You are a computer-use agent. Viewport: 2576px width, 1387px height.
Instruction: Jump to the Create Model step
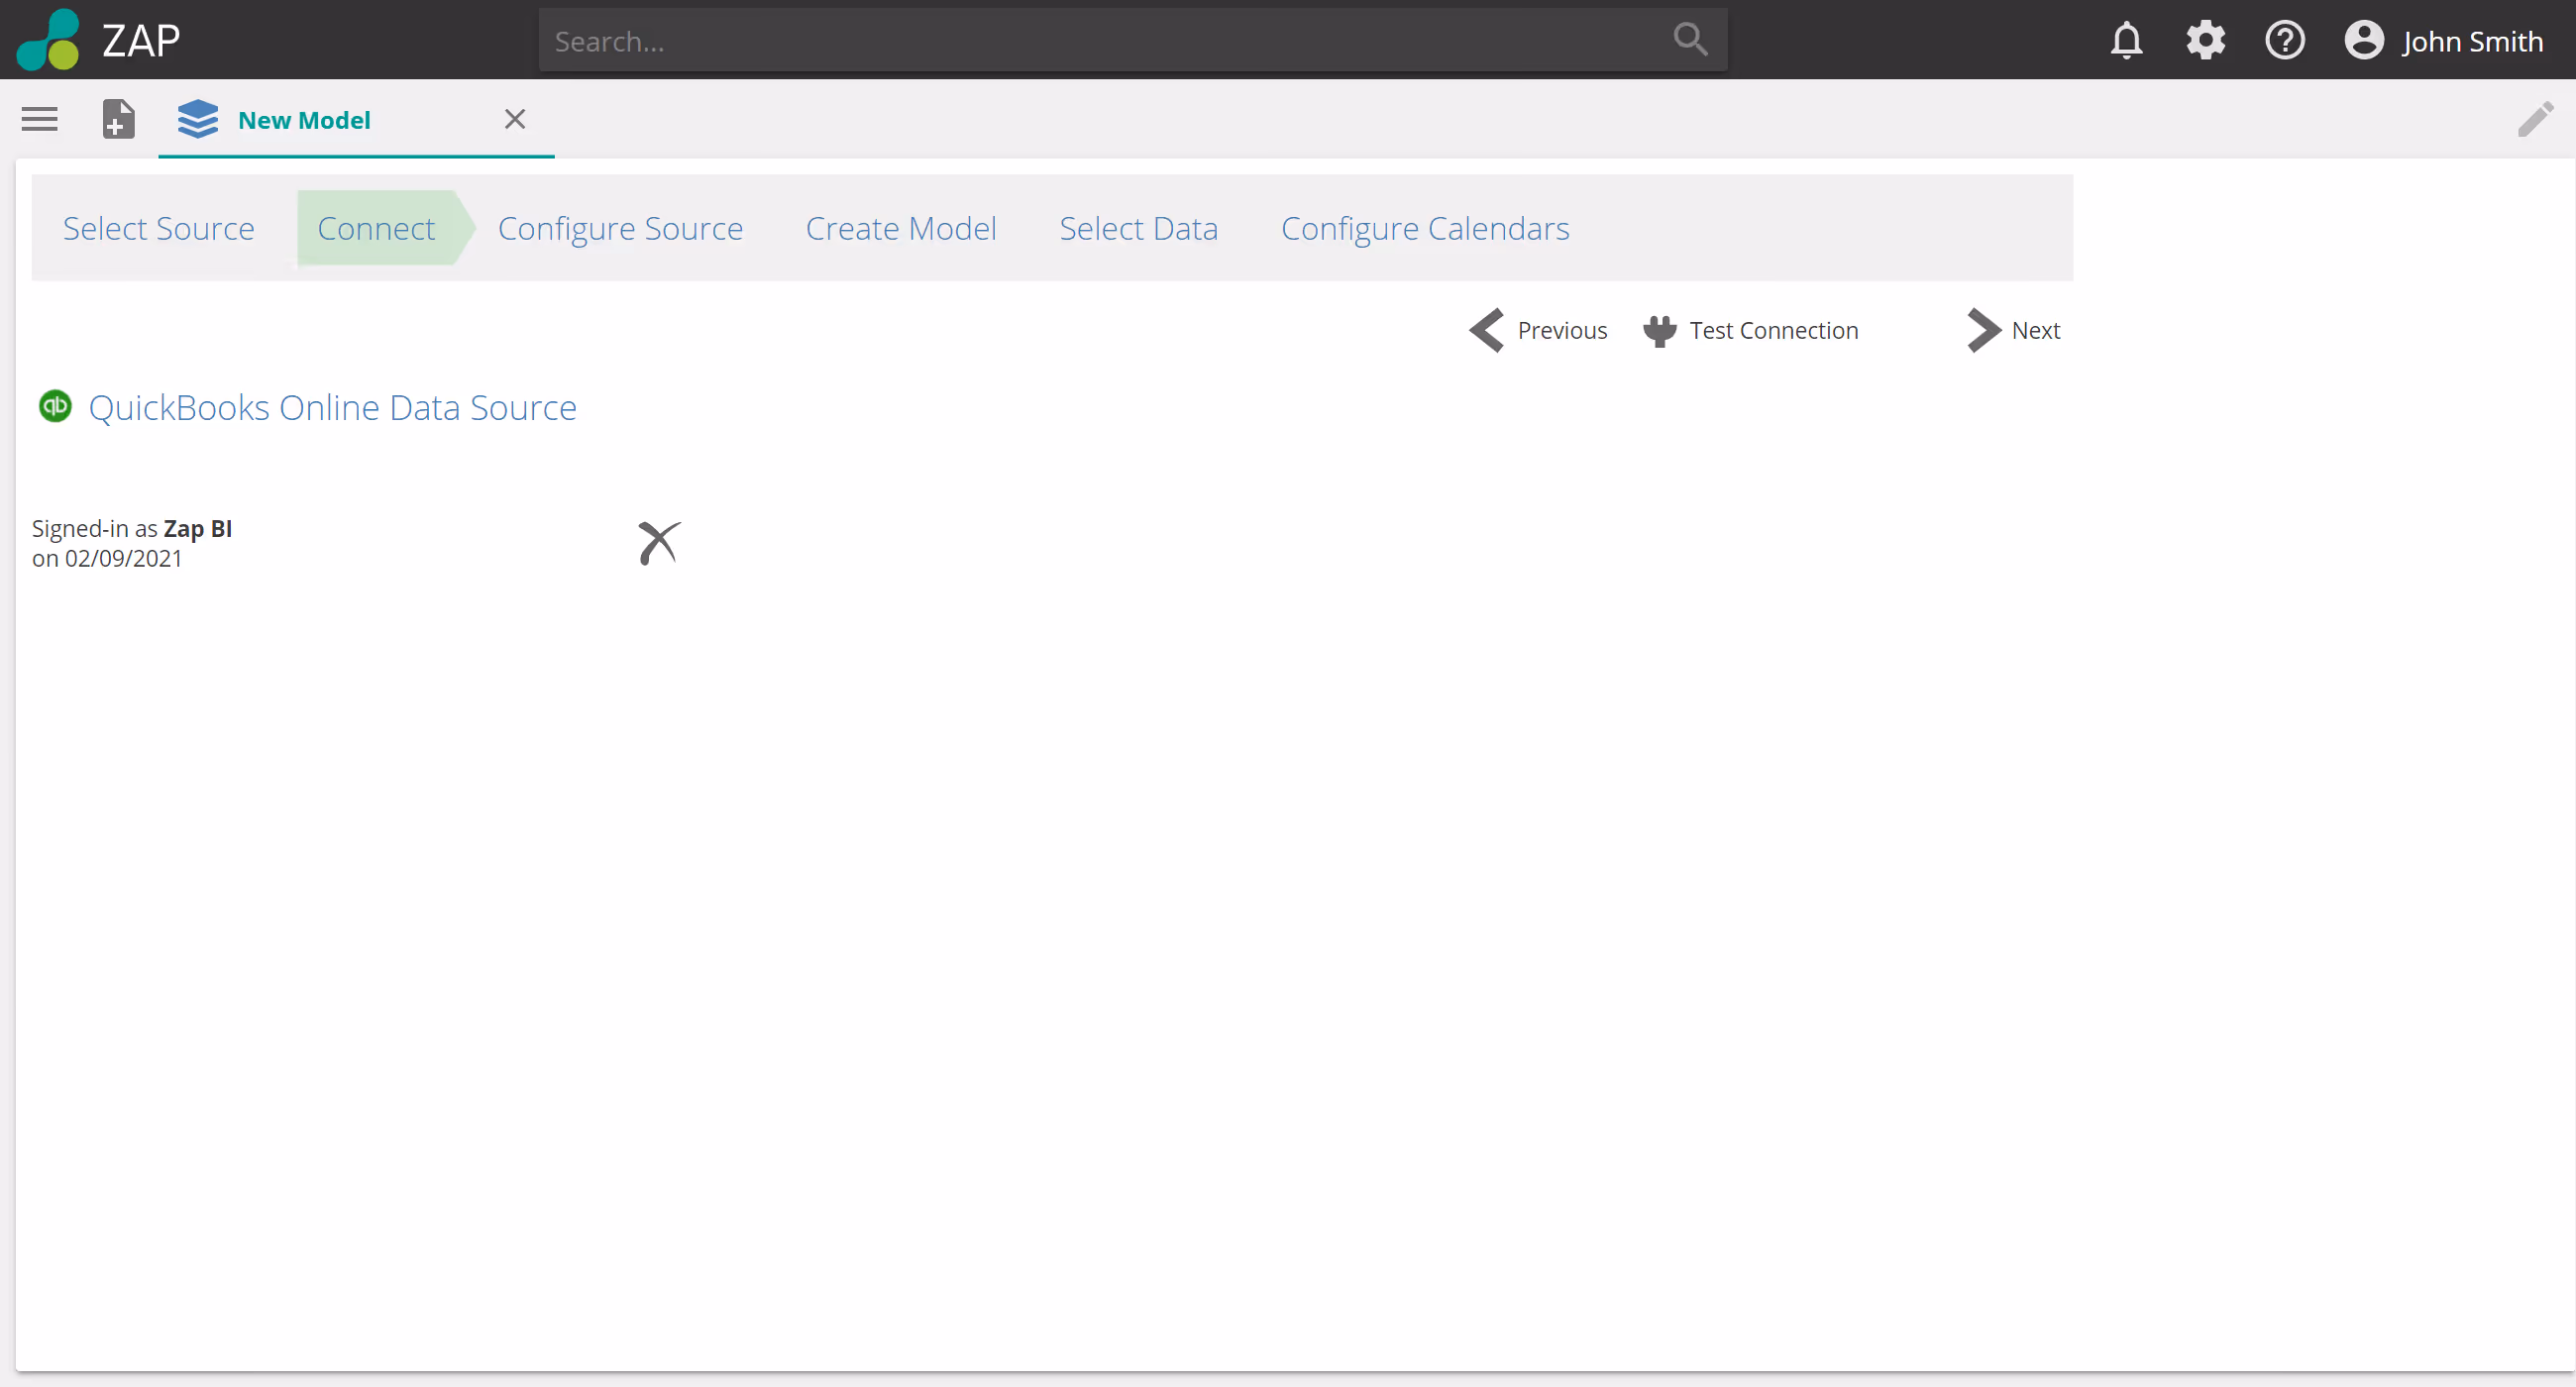click(x=900, y=229)
